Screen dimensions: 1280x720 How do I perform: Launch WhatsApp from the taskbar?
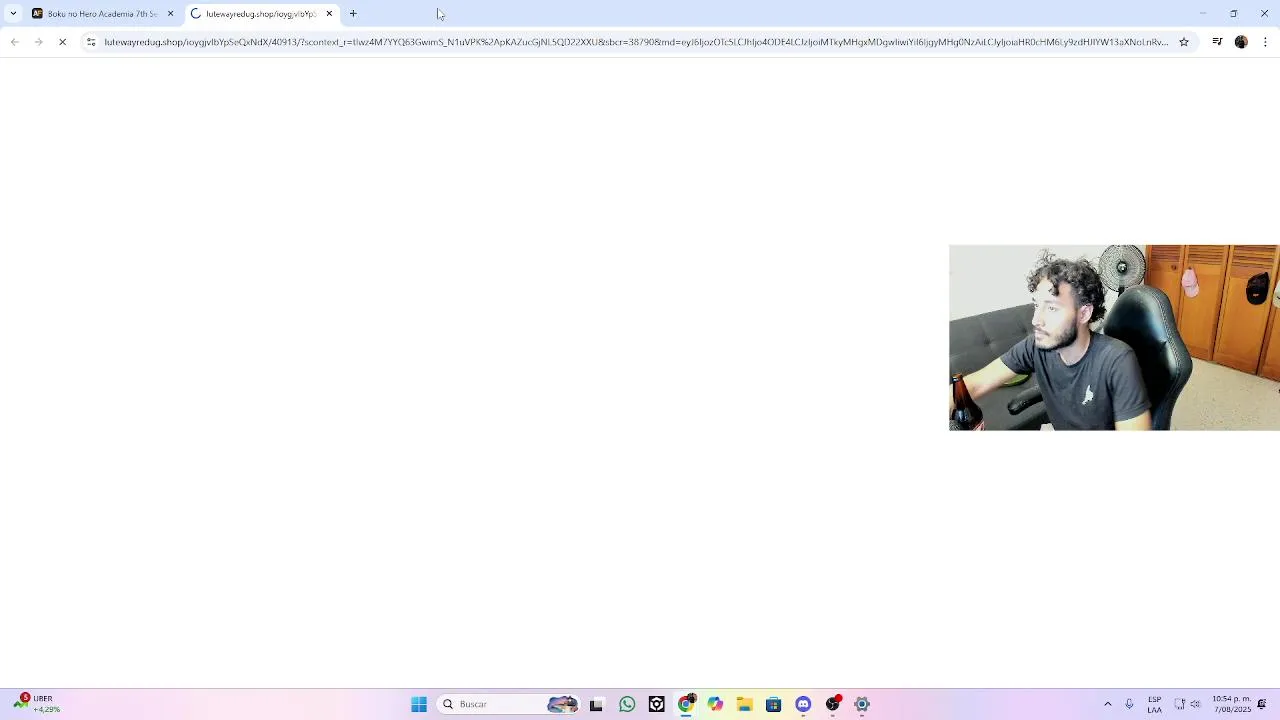tap(627, 704)
